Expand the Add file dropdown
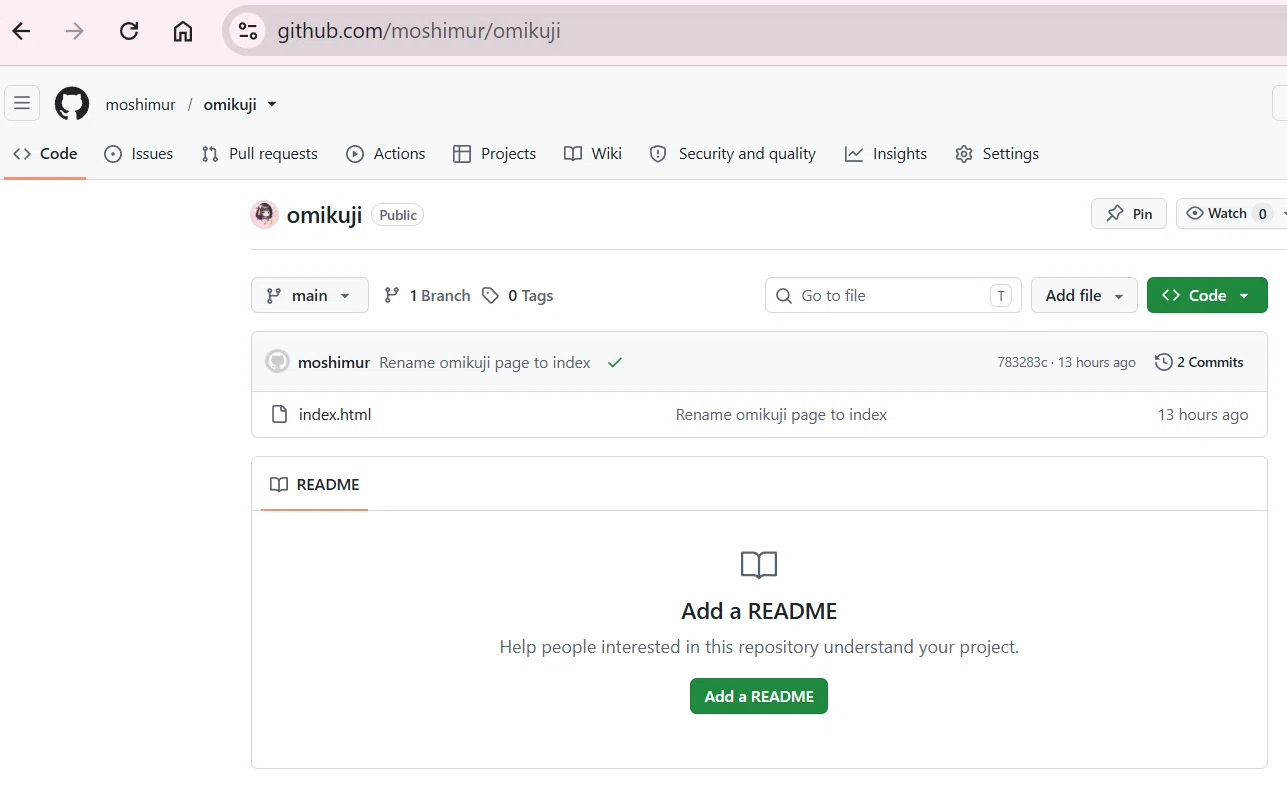Viewport: 1287px width, 786px height. click(1084, 295)
